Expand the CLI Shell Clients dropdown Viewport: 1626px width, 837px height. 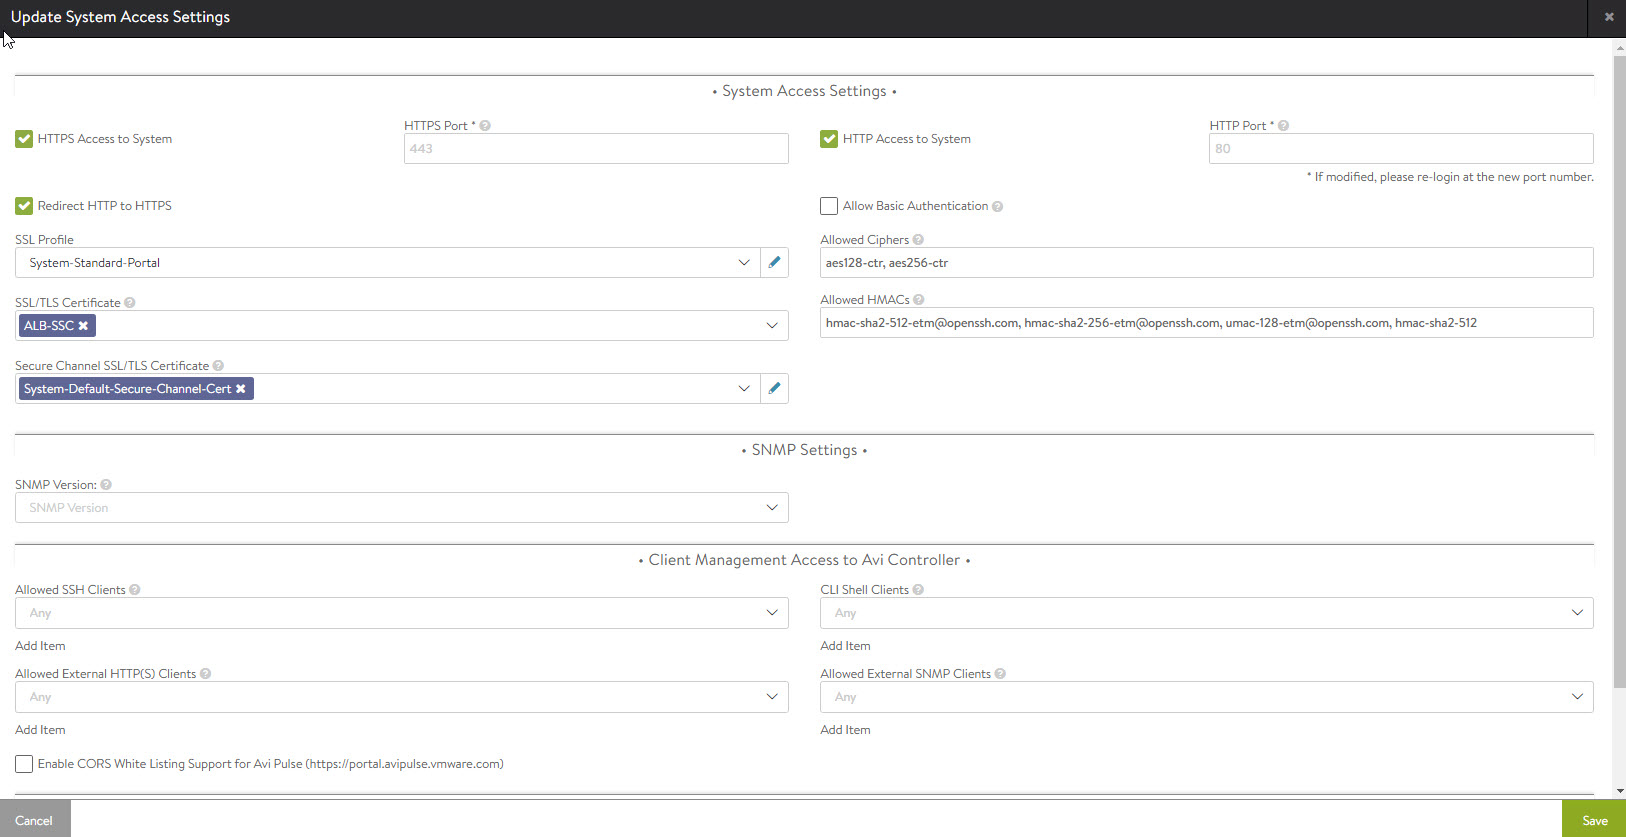point(1205,613)
